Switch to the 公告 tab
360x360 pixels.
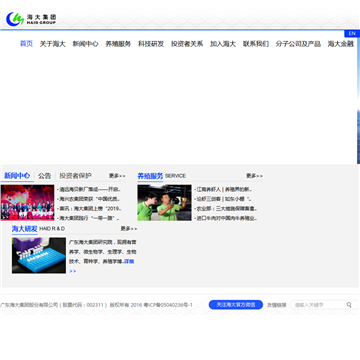tap(45, 176)
